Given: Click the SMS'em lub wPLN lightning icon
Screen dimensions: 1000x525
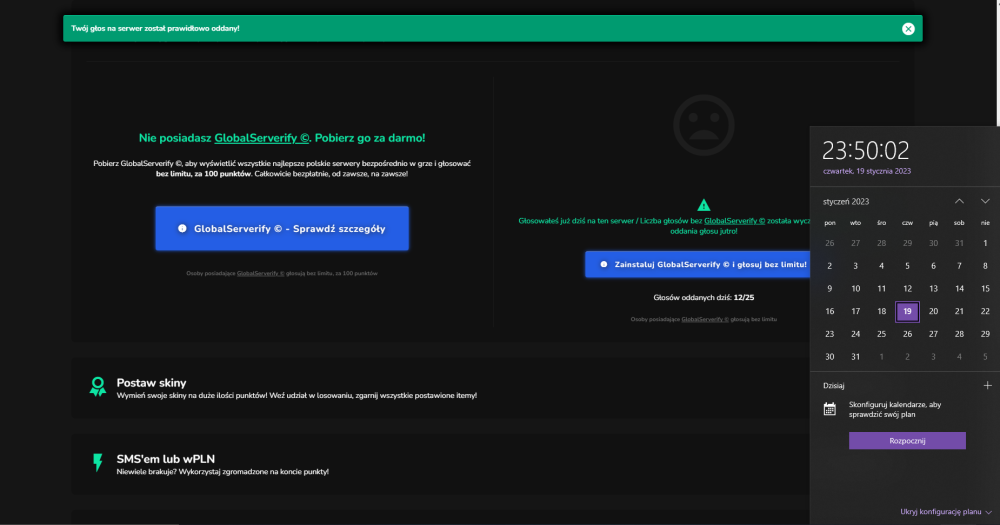Looking at the screenshot, I should tap(98, 462).
